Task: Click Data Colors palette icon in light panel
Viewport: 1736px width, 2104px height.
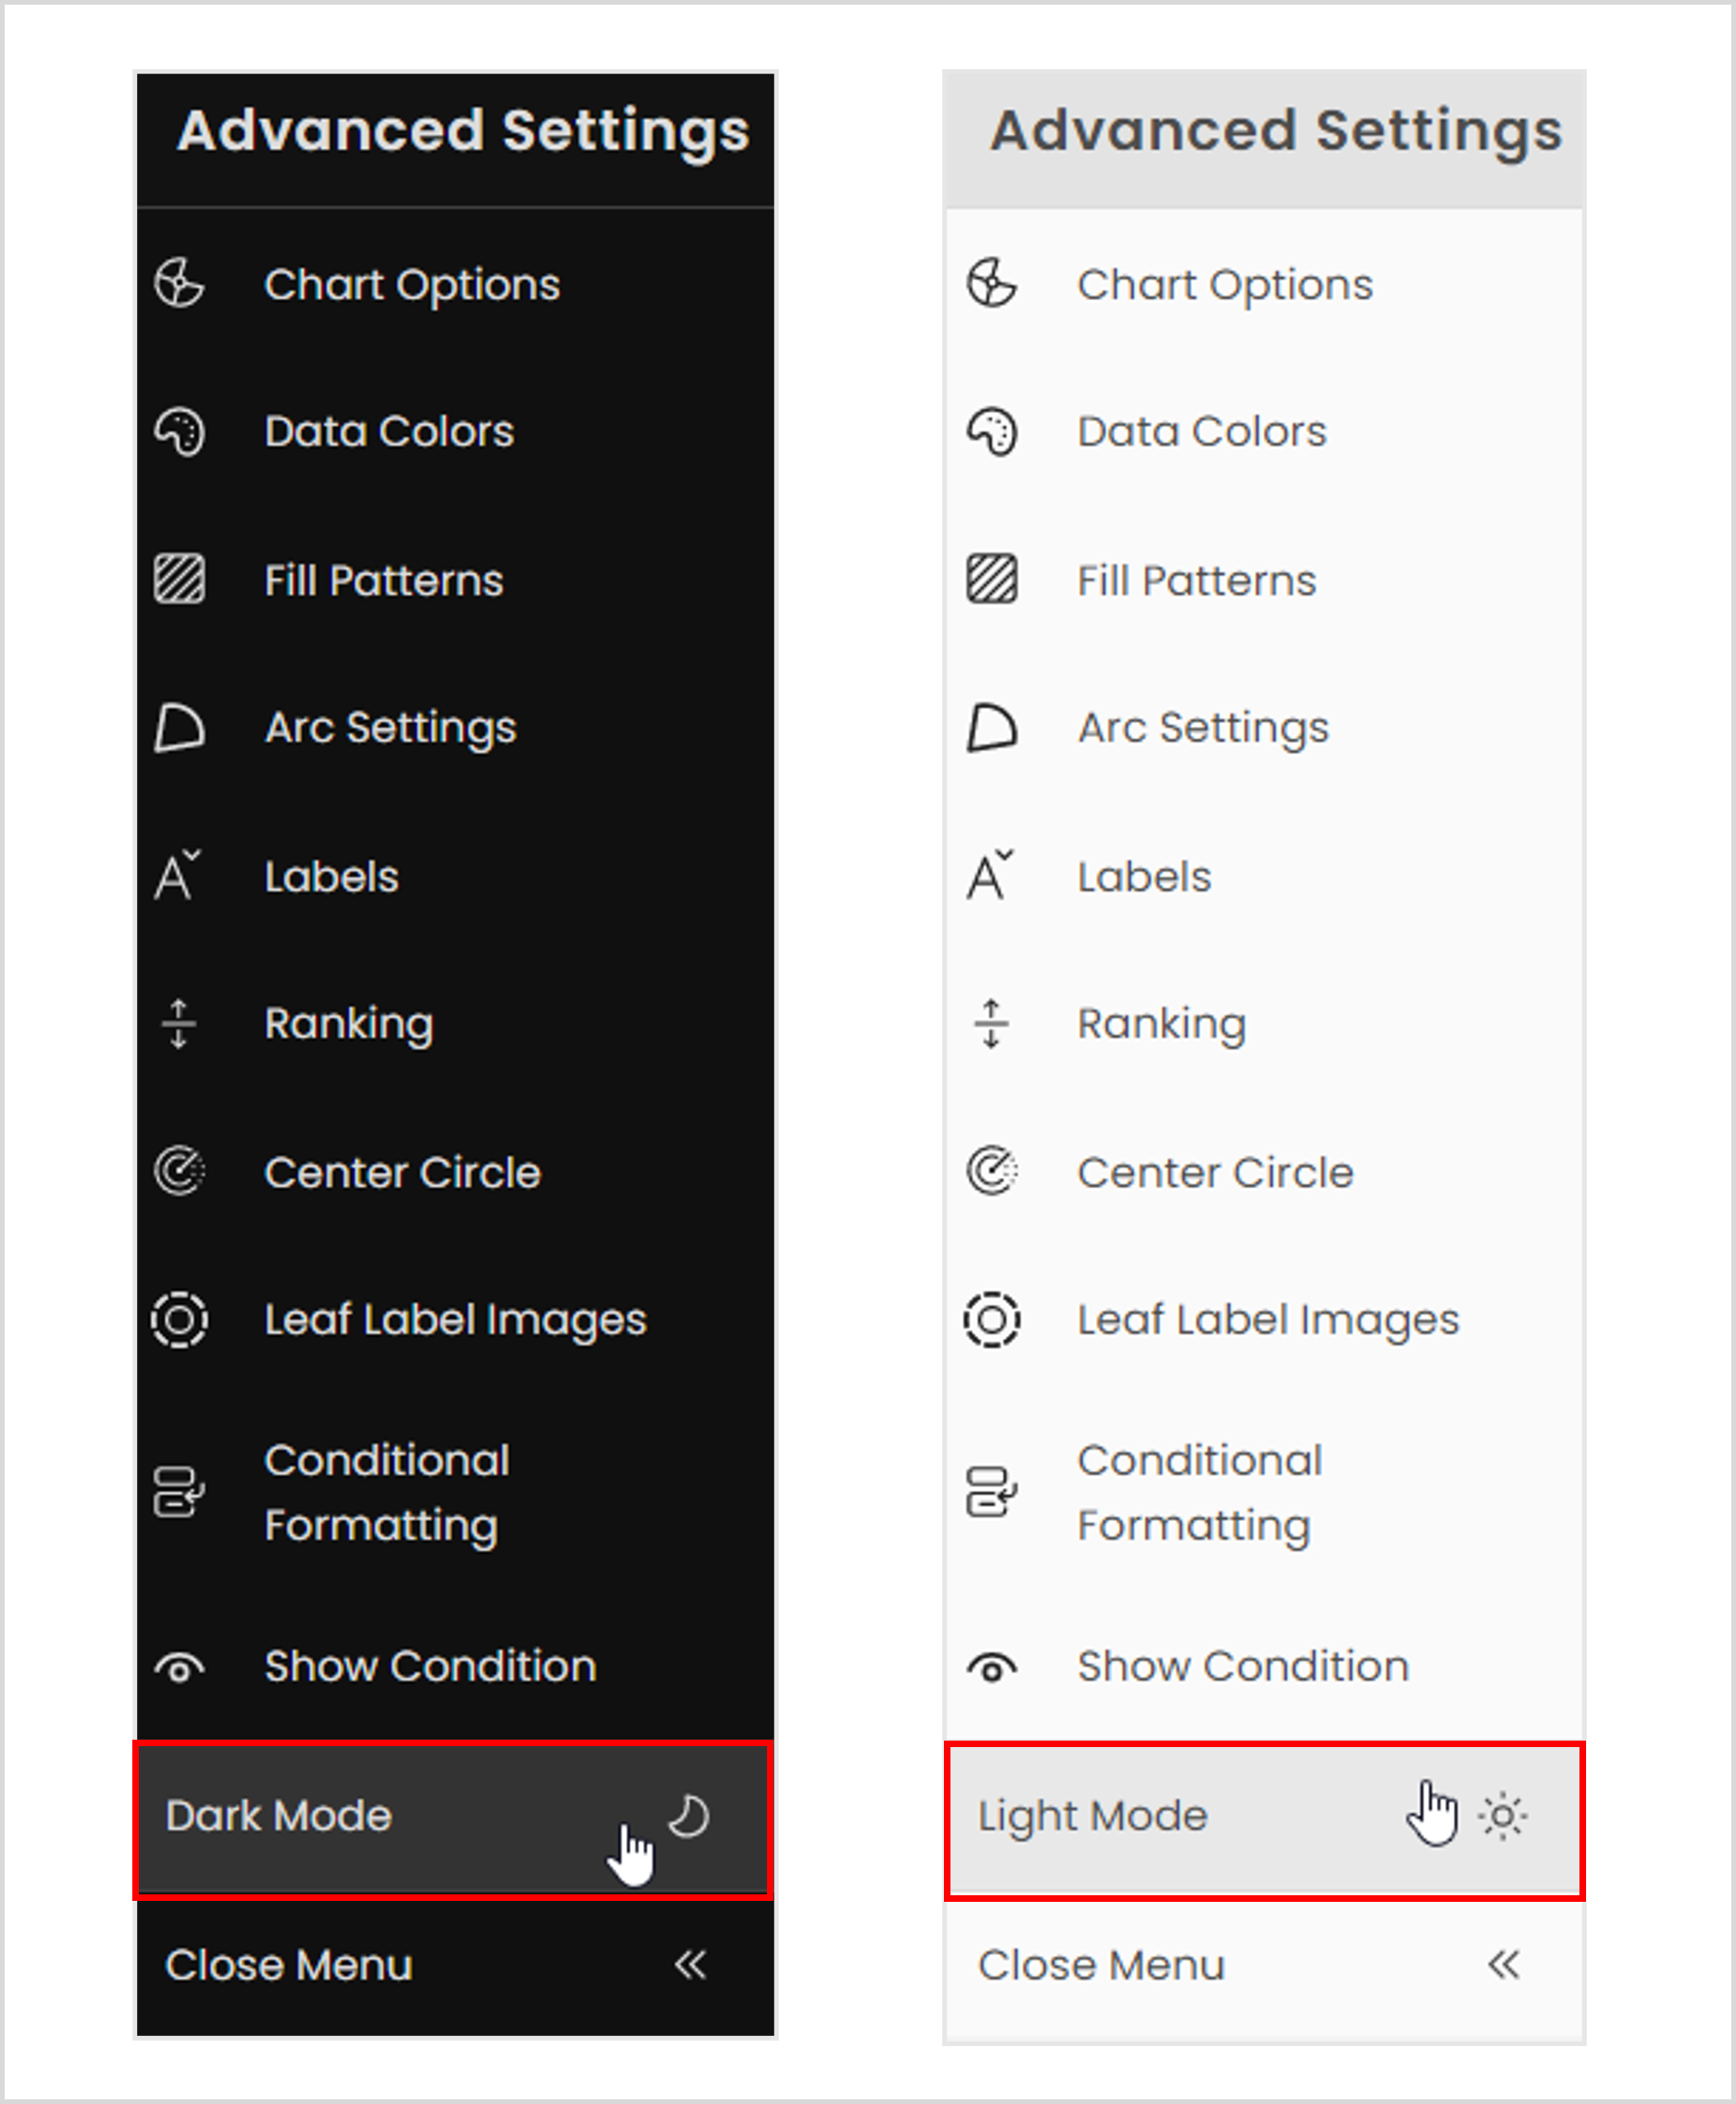Action: tap(992, 432)
